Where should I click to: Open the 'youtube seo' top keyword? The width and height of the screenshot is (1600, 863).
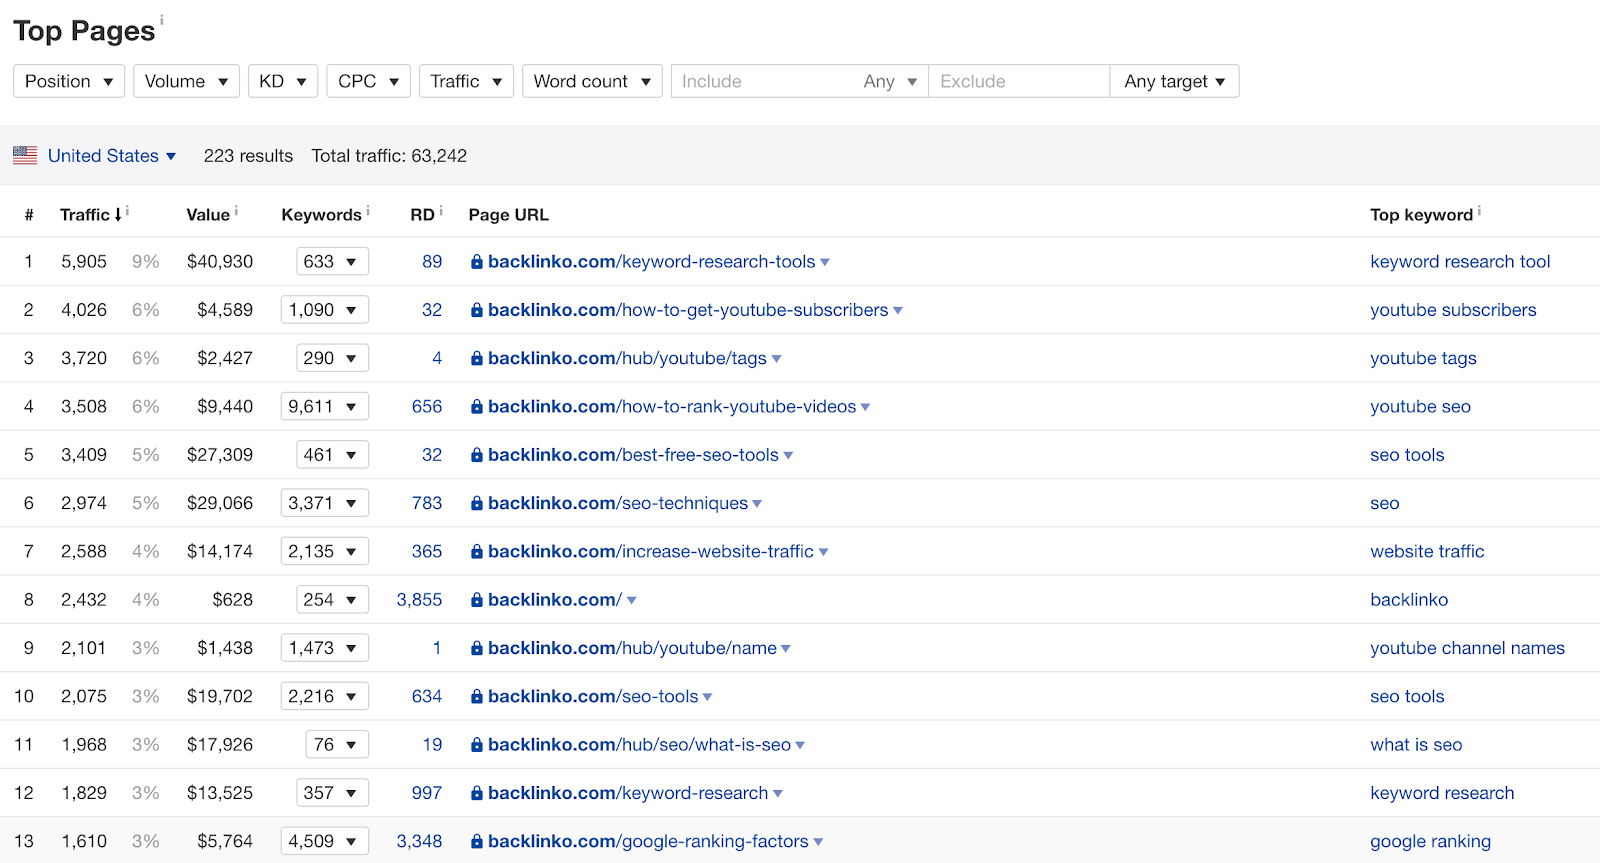pos(1420,407)
